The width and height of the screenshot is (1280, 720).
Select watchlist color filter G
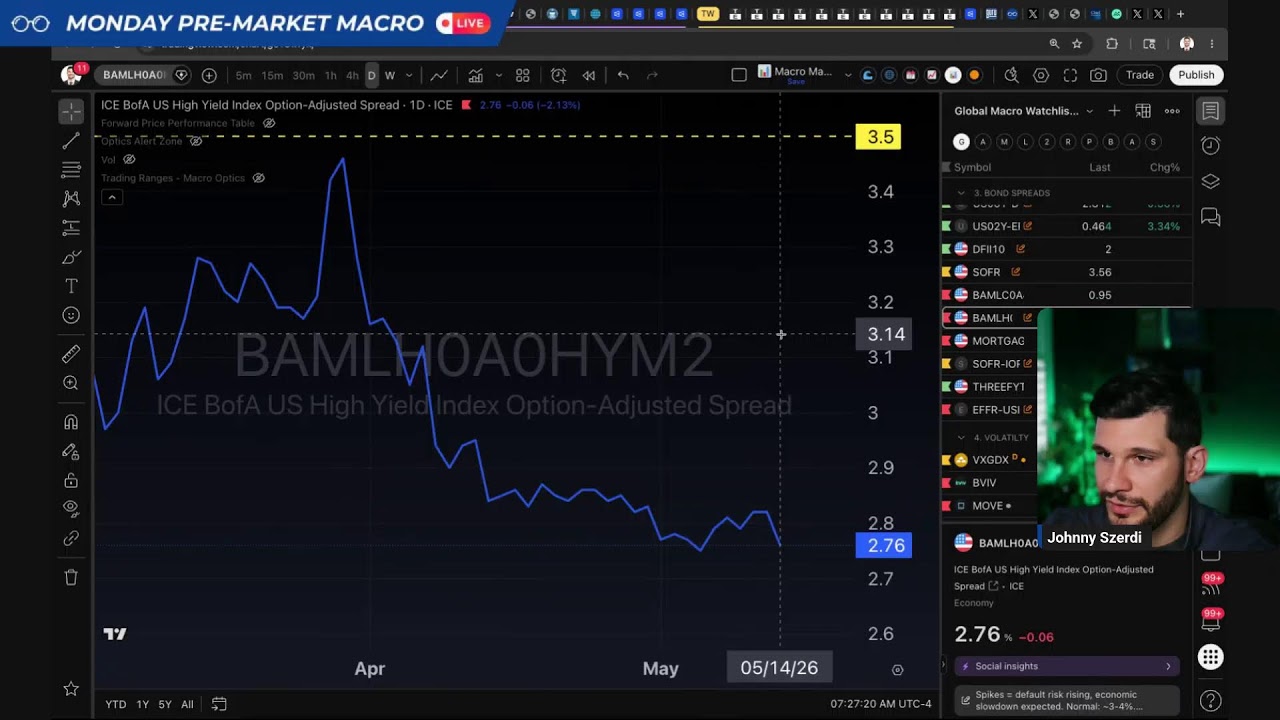tap(961, 142)
